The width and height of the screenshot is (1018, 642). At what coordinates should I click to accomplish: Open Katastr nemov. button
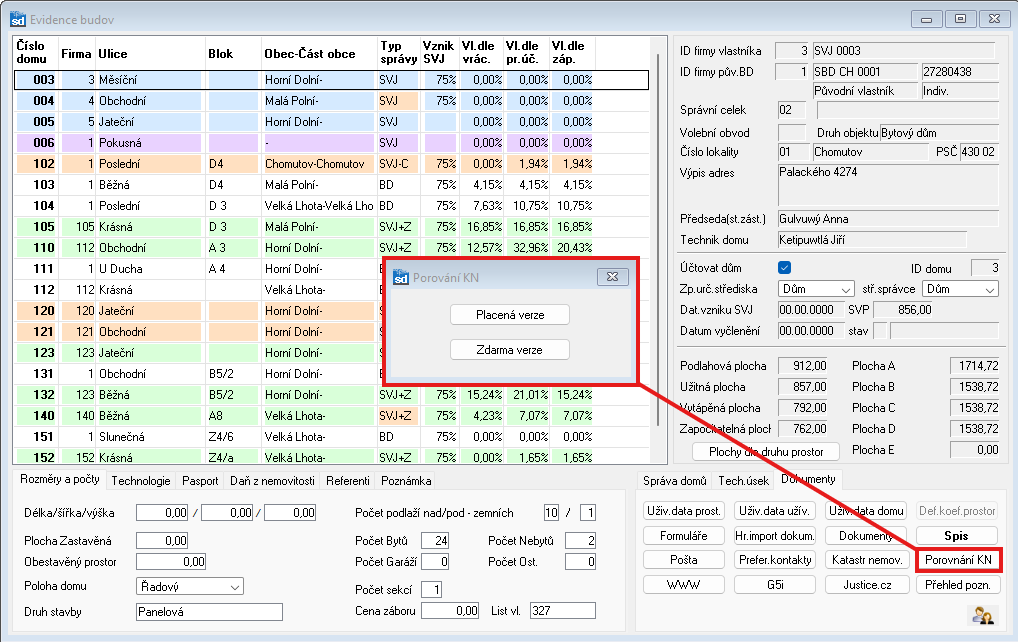[867, 560]
